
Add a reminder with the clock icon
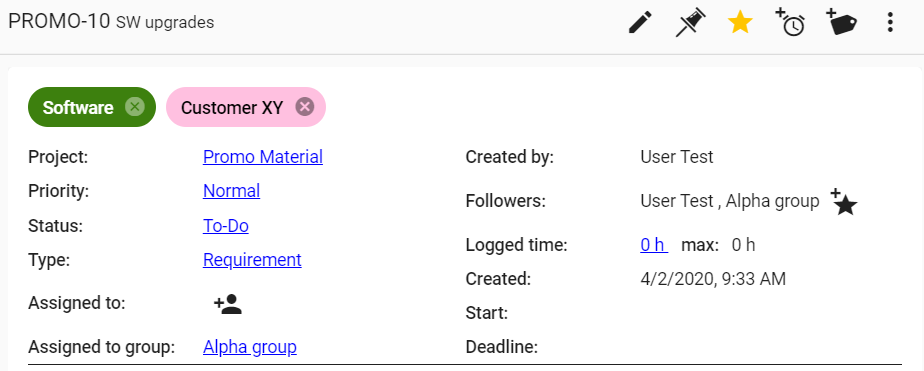790,22
